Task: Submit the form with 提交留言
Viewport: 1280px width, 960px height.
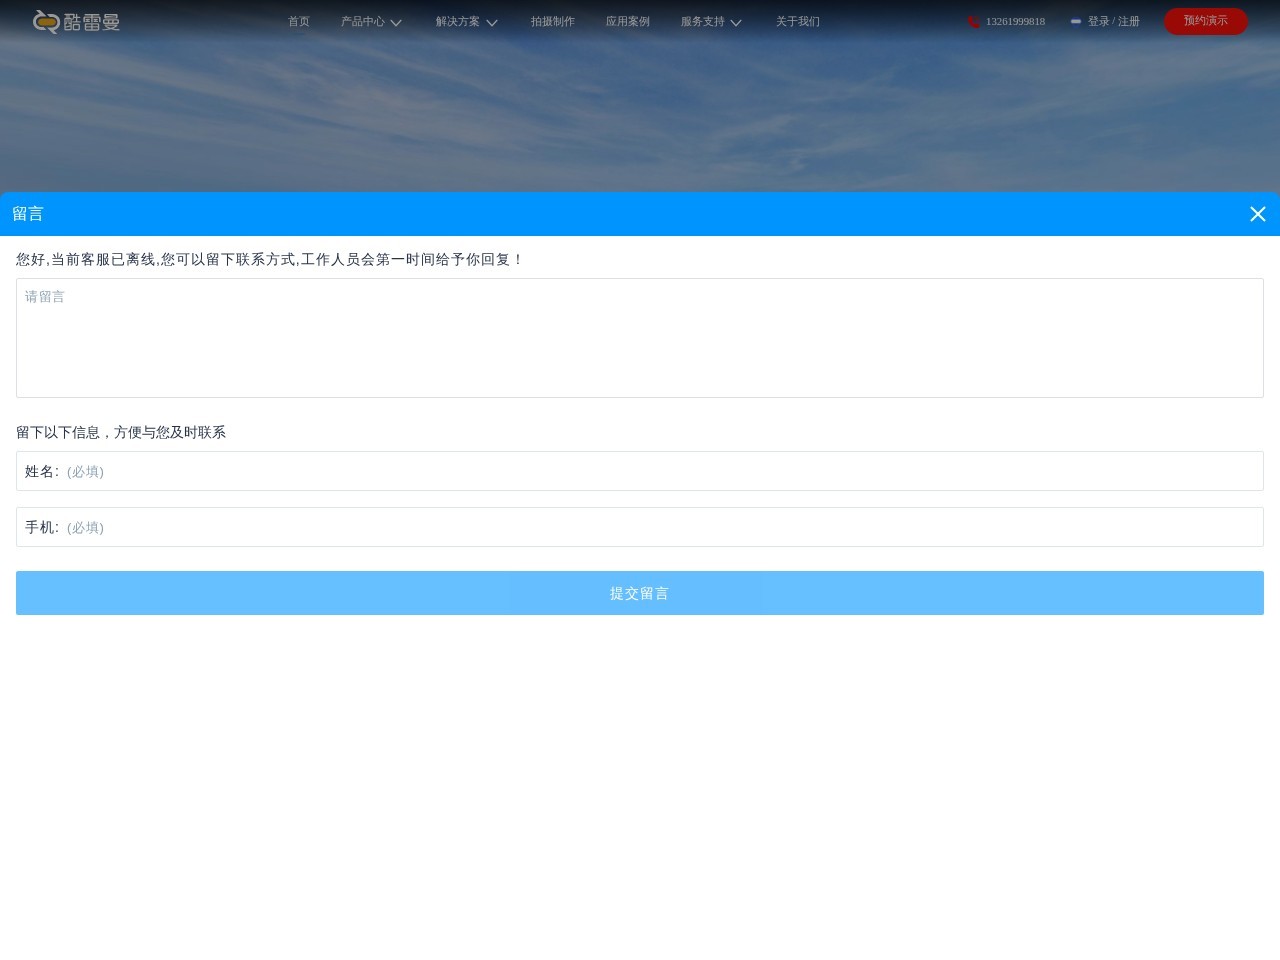Action: [640, 593]
